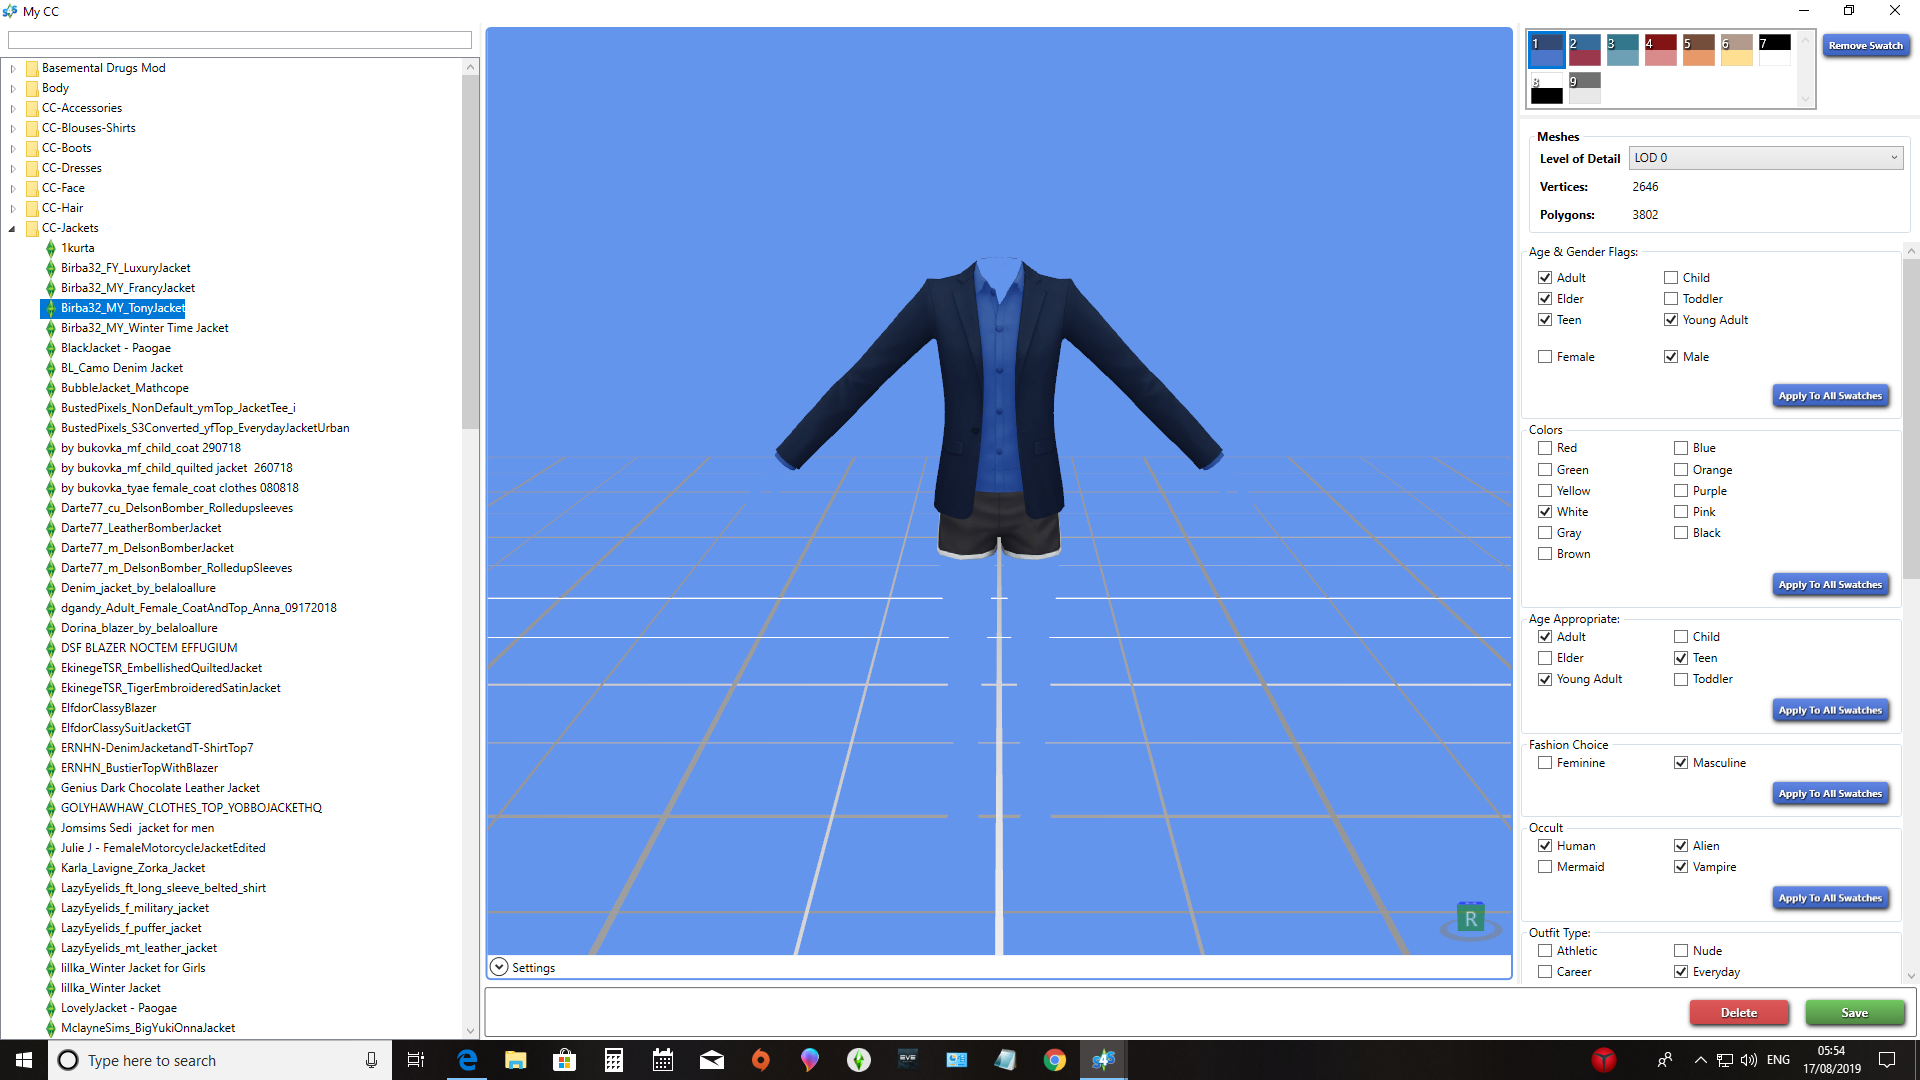Open the Birba32_MY_FrancyJacket package
The height and width of the screenshot is (1080, 1920).
127,288
